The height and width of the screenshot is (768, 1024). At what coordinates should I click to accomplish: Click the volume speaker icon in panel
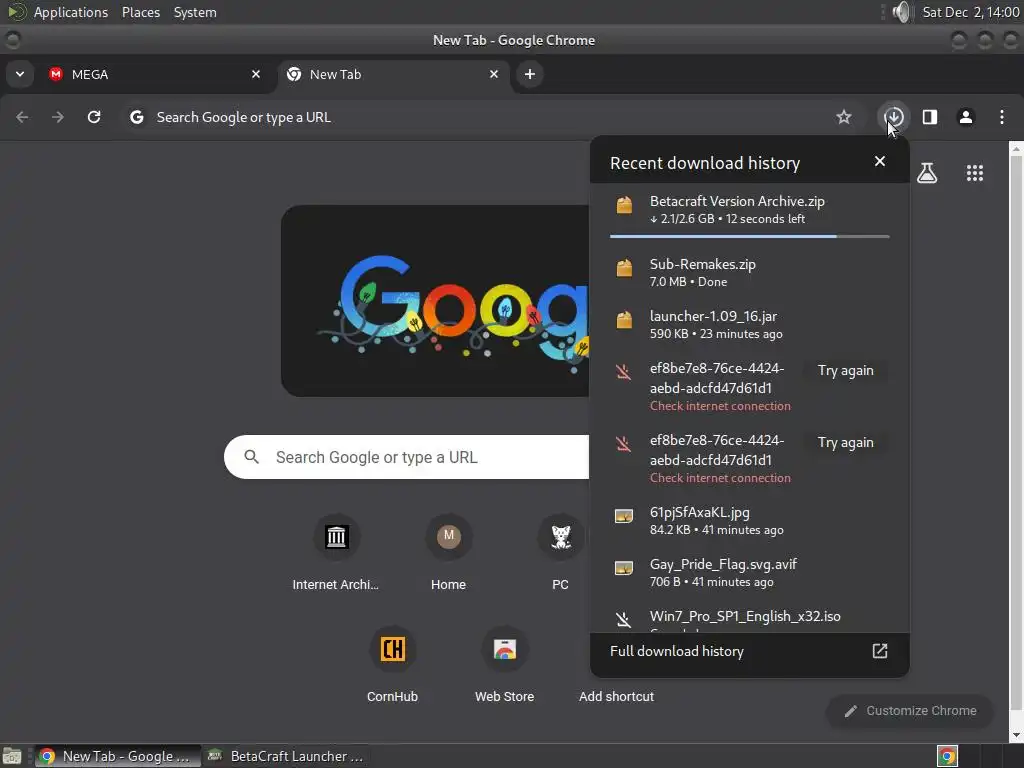[901, 12]
